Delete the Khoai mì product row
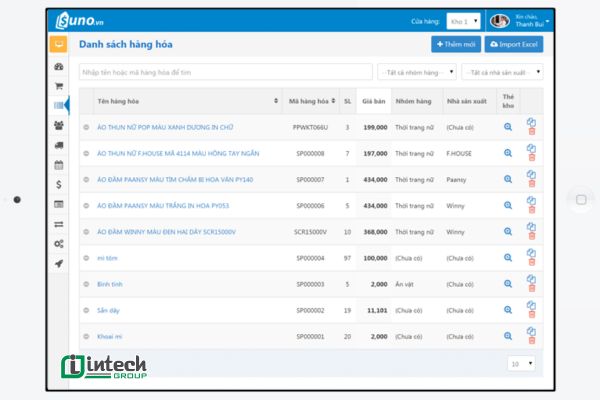 point(531,341)
